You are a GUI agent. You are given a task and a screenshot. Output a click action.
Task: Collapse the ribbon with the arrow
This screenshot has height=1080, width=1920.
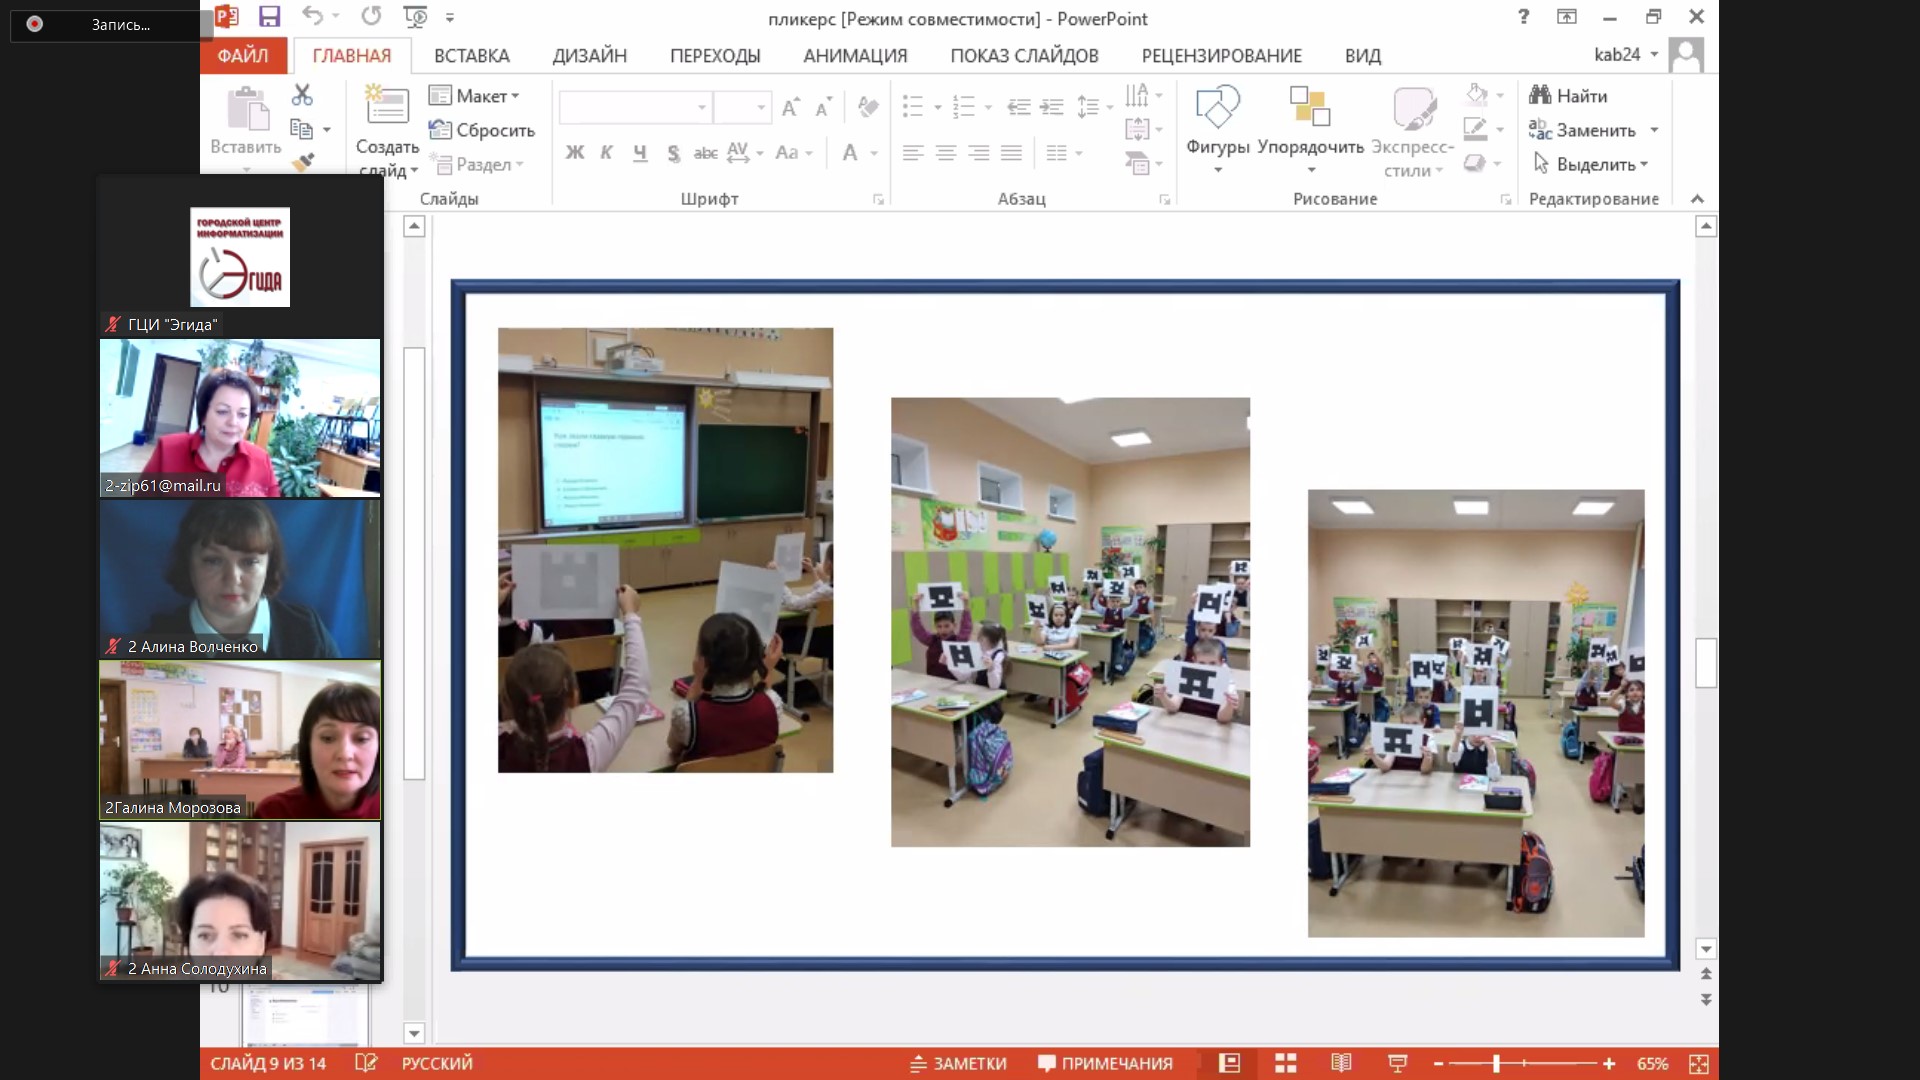point(1697,199)
